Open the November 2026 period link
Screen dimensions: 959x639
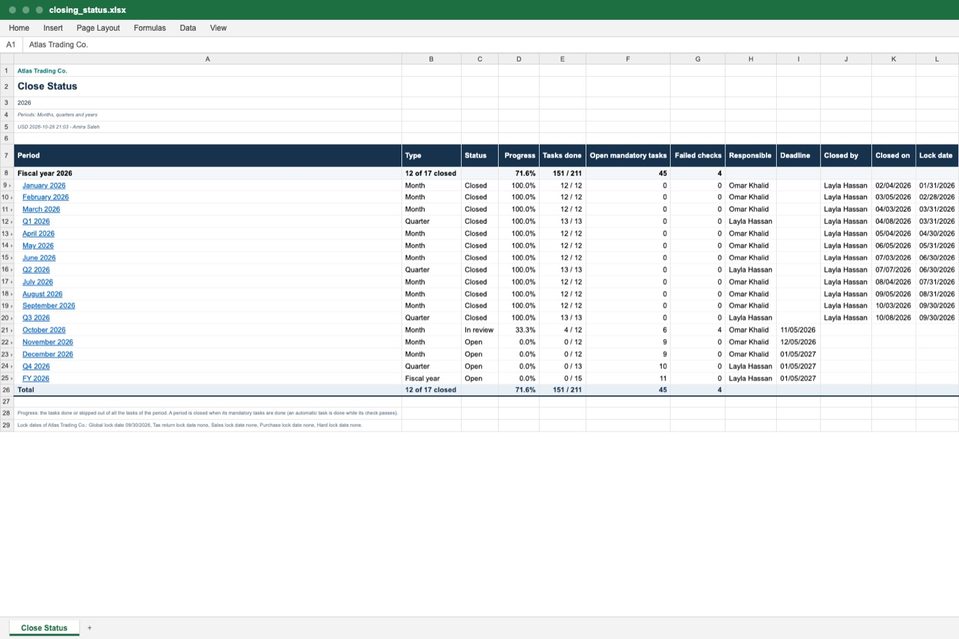pos(48,342)
